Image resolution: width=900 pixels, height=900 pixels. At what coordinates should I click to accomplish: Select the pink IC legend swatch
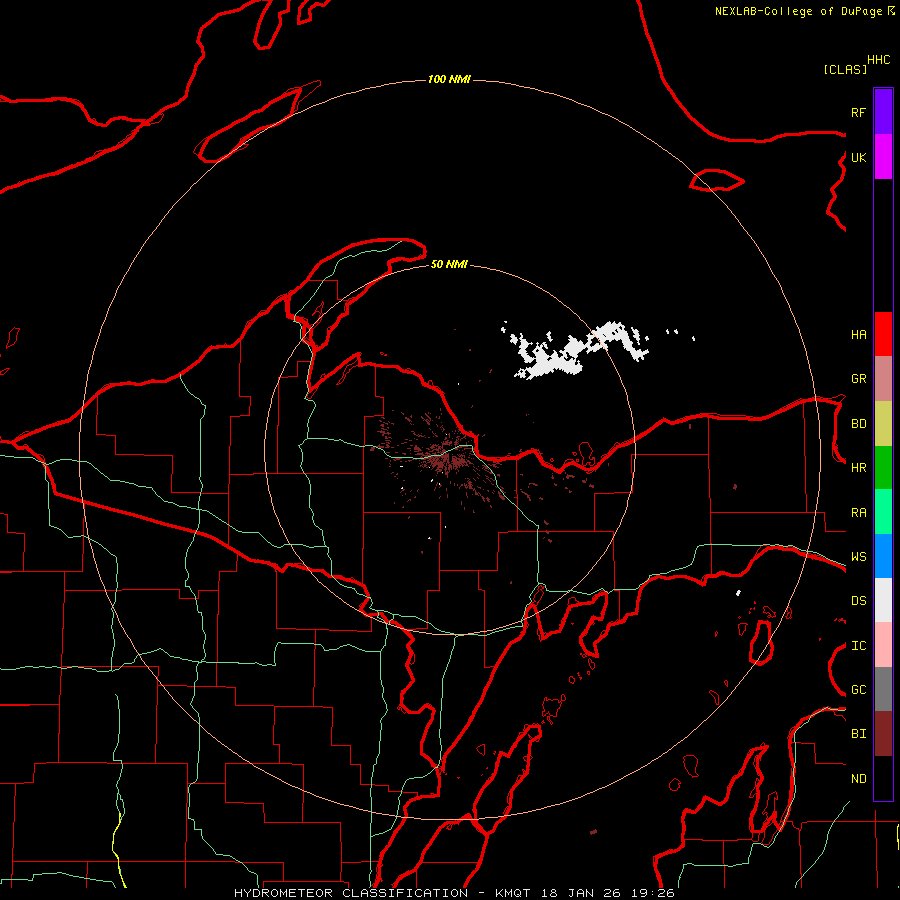click(883, 645)
